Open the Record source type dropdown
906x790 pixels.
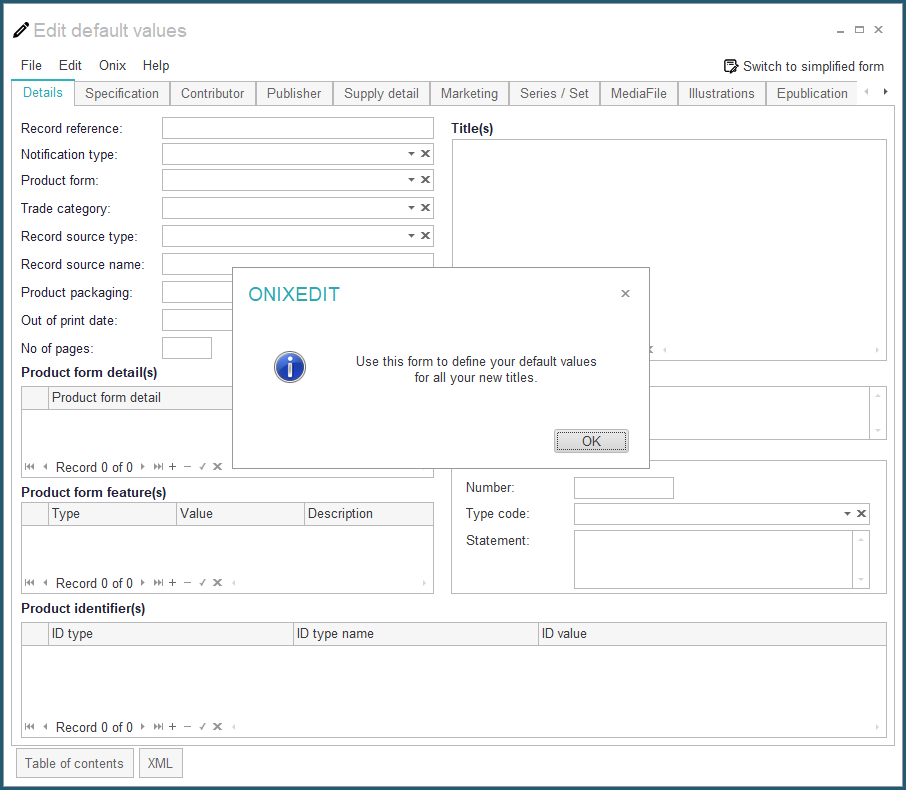pos(410,236)
